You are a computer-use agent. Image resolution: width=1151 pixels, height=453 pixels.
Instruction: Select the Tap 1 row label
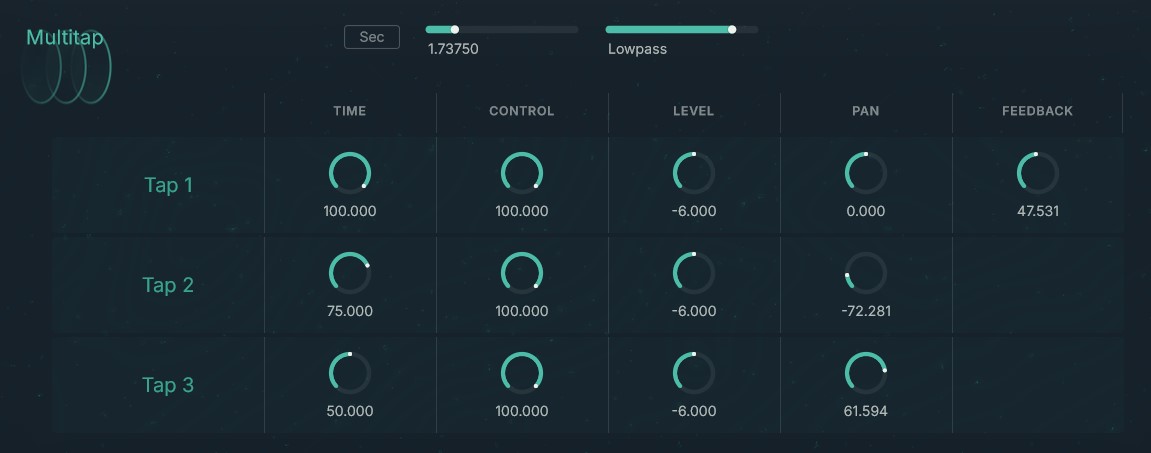pyautogui.click(x=168, y=185)
